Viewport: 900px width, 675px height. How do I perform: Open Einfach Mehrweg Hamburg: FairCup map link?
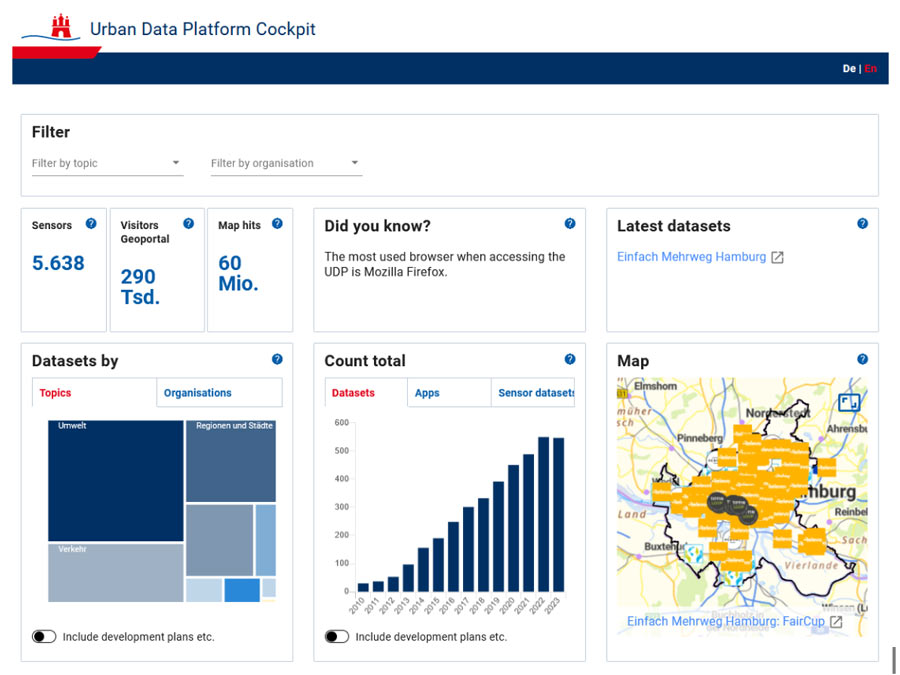click(726, 622)
